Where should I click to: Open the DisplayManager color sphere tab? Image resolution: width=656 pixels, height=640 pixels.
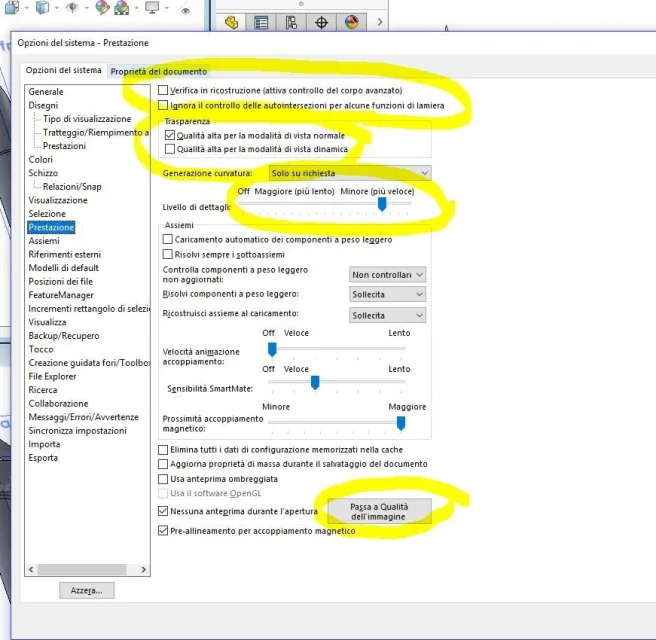point(351,22)
